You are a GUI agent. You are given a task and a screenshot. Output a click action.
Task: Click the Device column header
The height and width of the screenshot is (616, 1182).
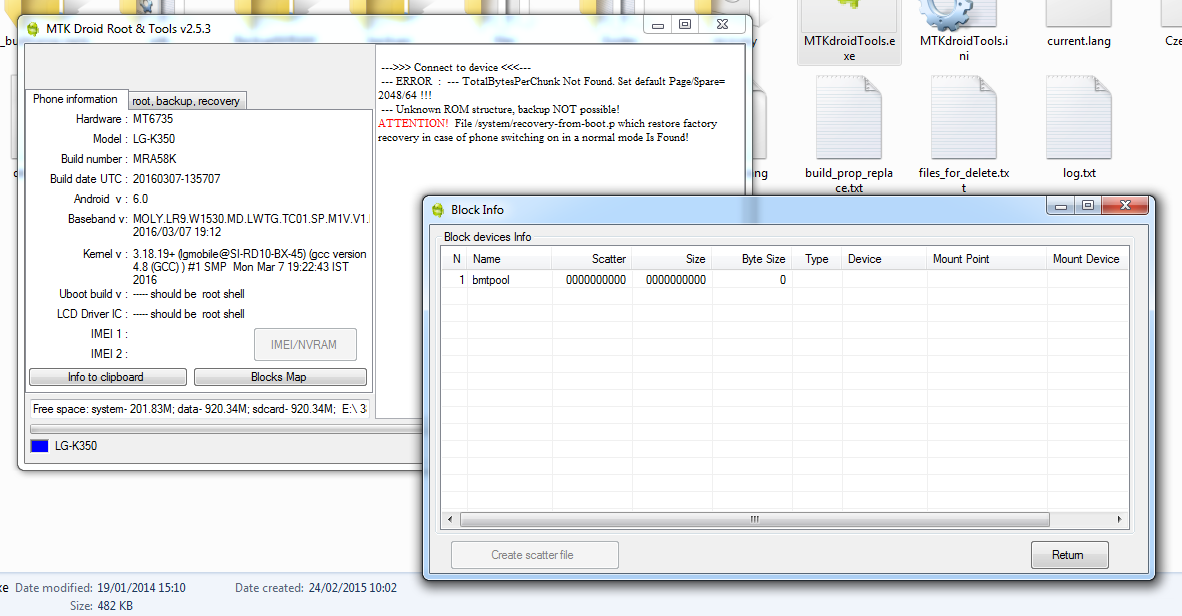coord(884,259)
